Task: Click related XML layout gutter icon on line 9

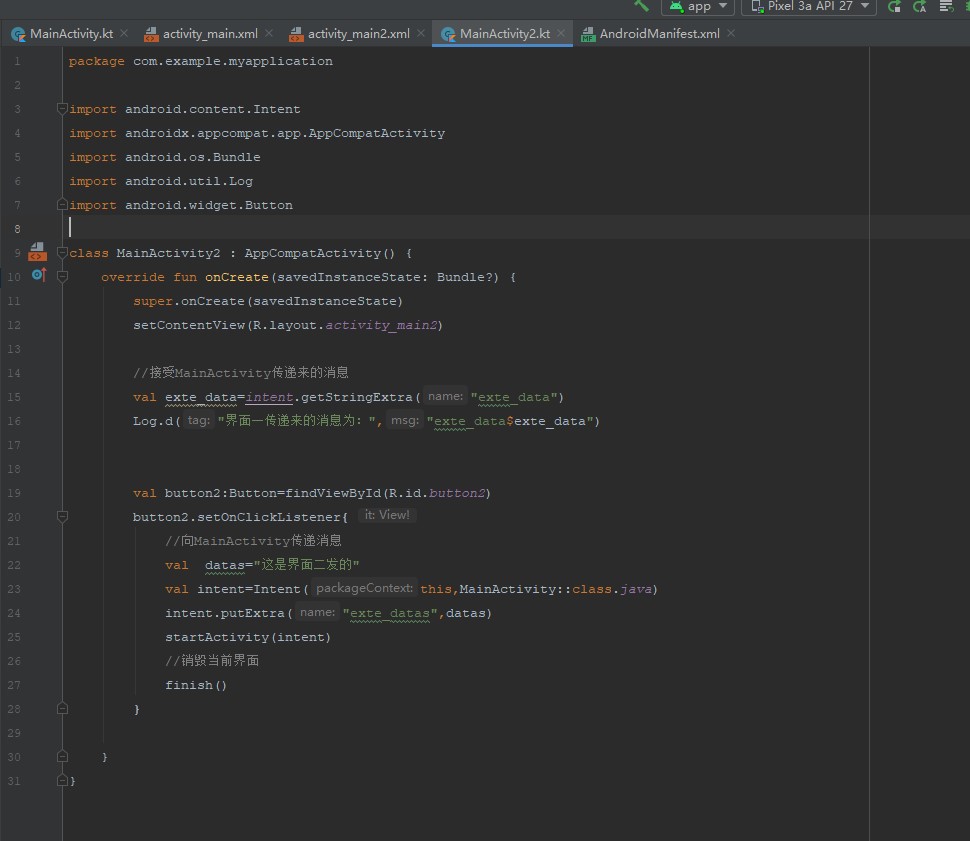Action: [x=38, y=252]
